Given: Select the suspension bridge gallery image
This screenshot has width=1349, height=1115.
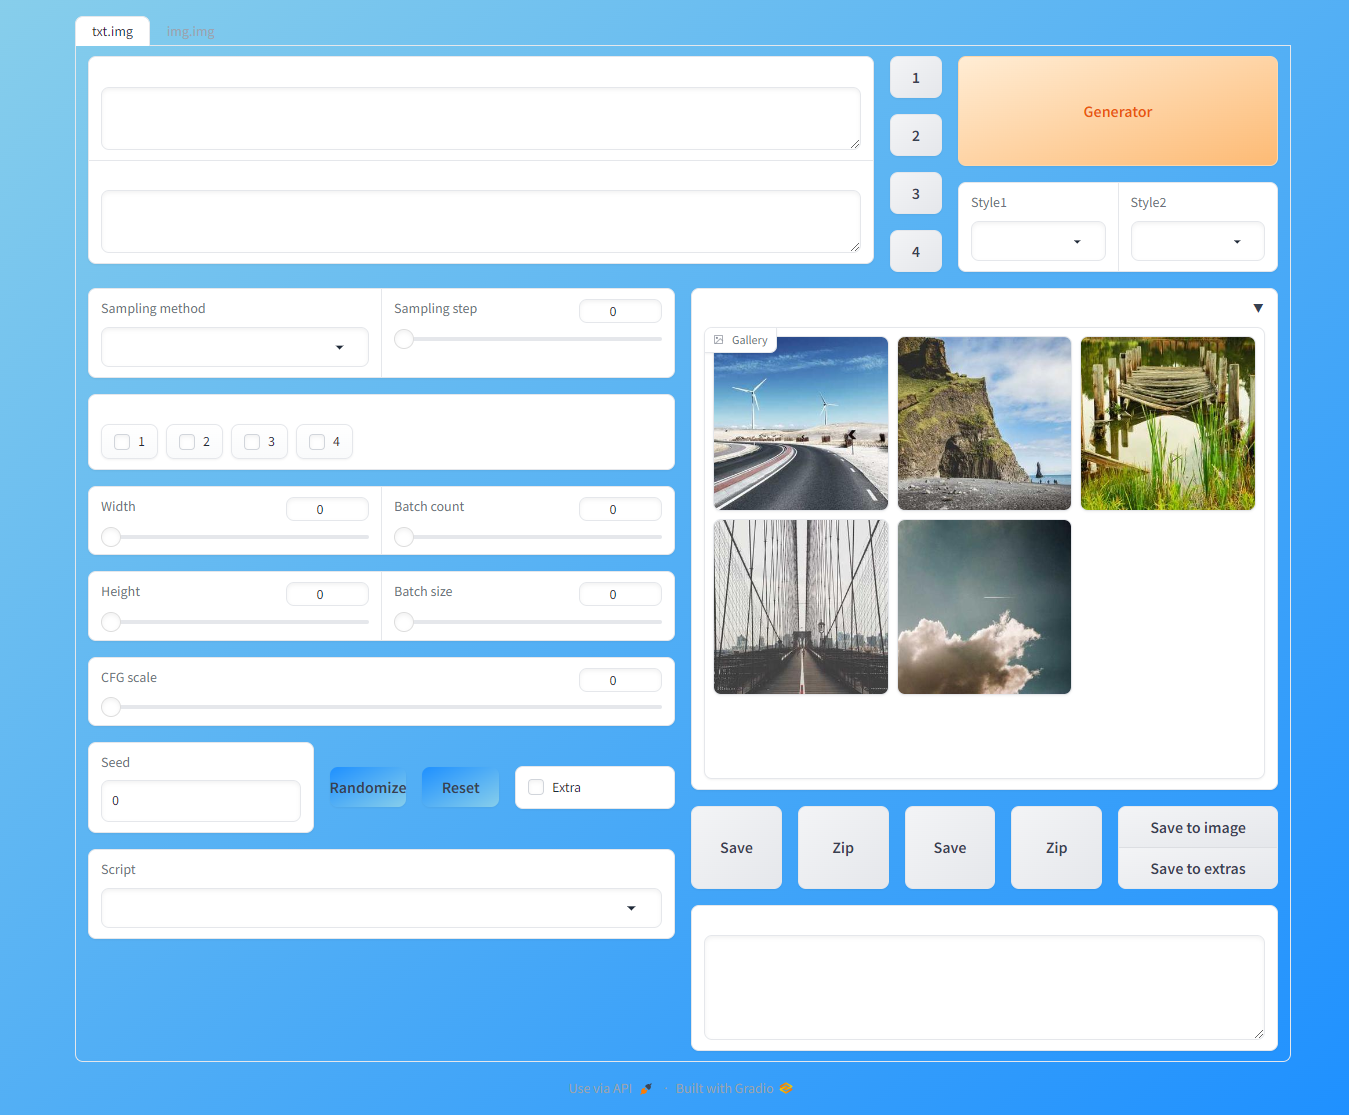Looking at the screenshot, I should [x=800, y=607].
